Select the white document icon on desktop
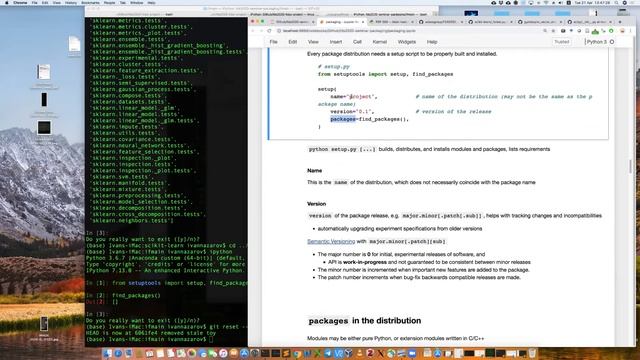Image resolution: width=640 pixels, height=360 pixels. (74, 44)
